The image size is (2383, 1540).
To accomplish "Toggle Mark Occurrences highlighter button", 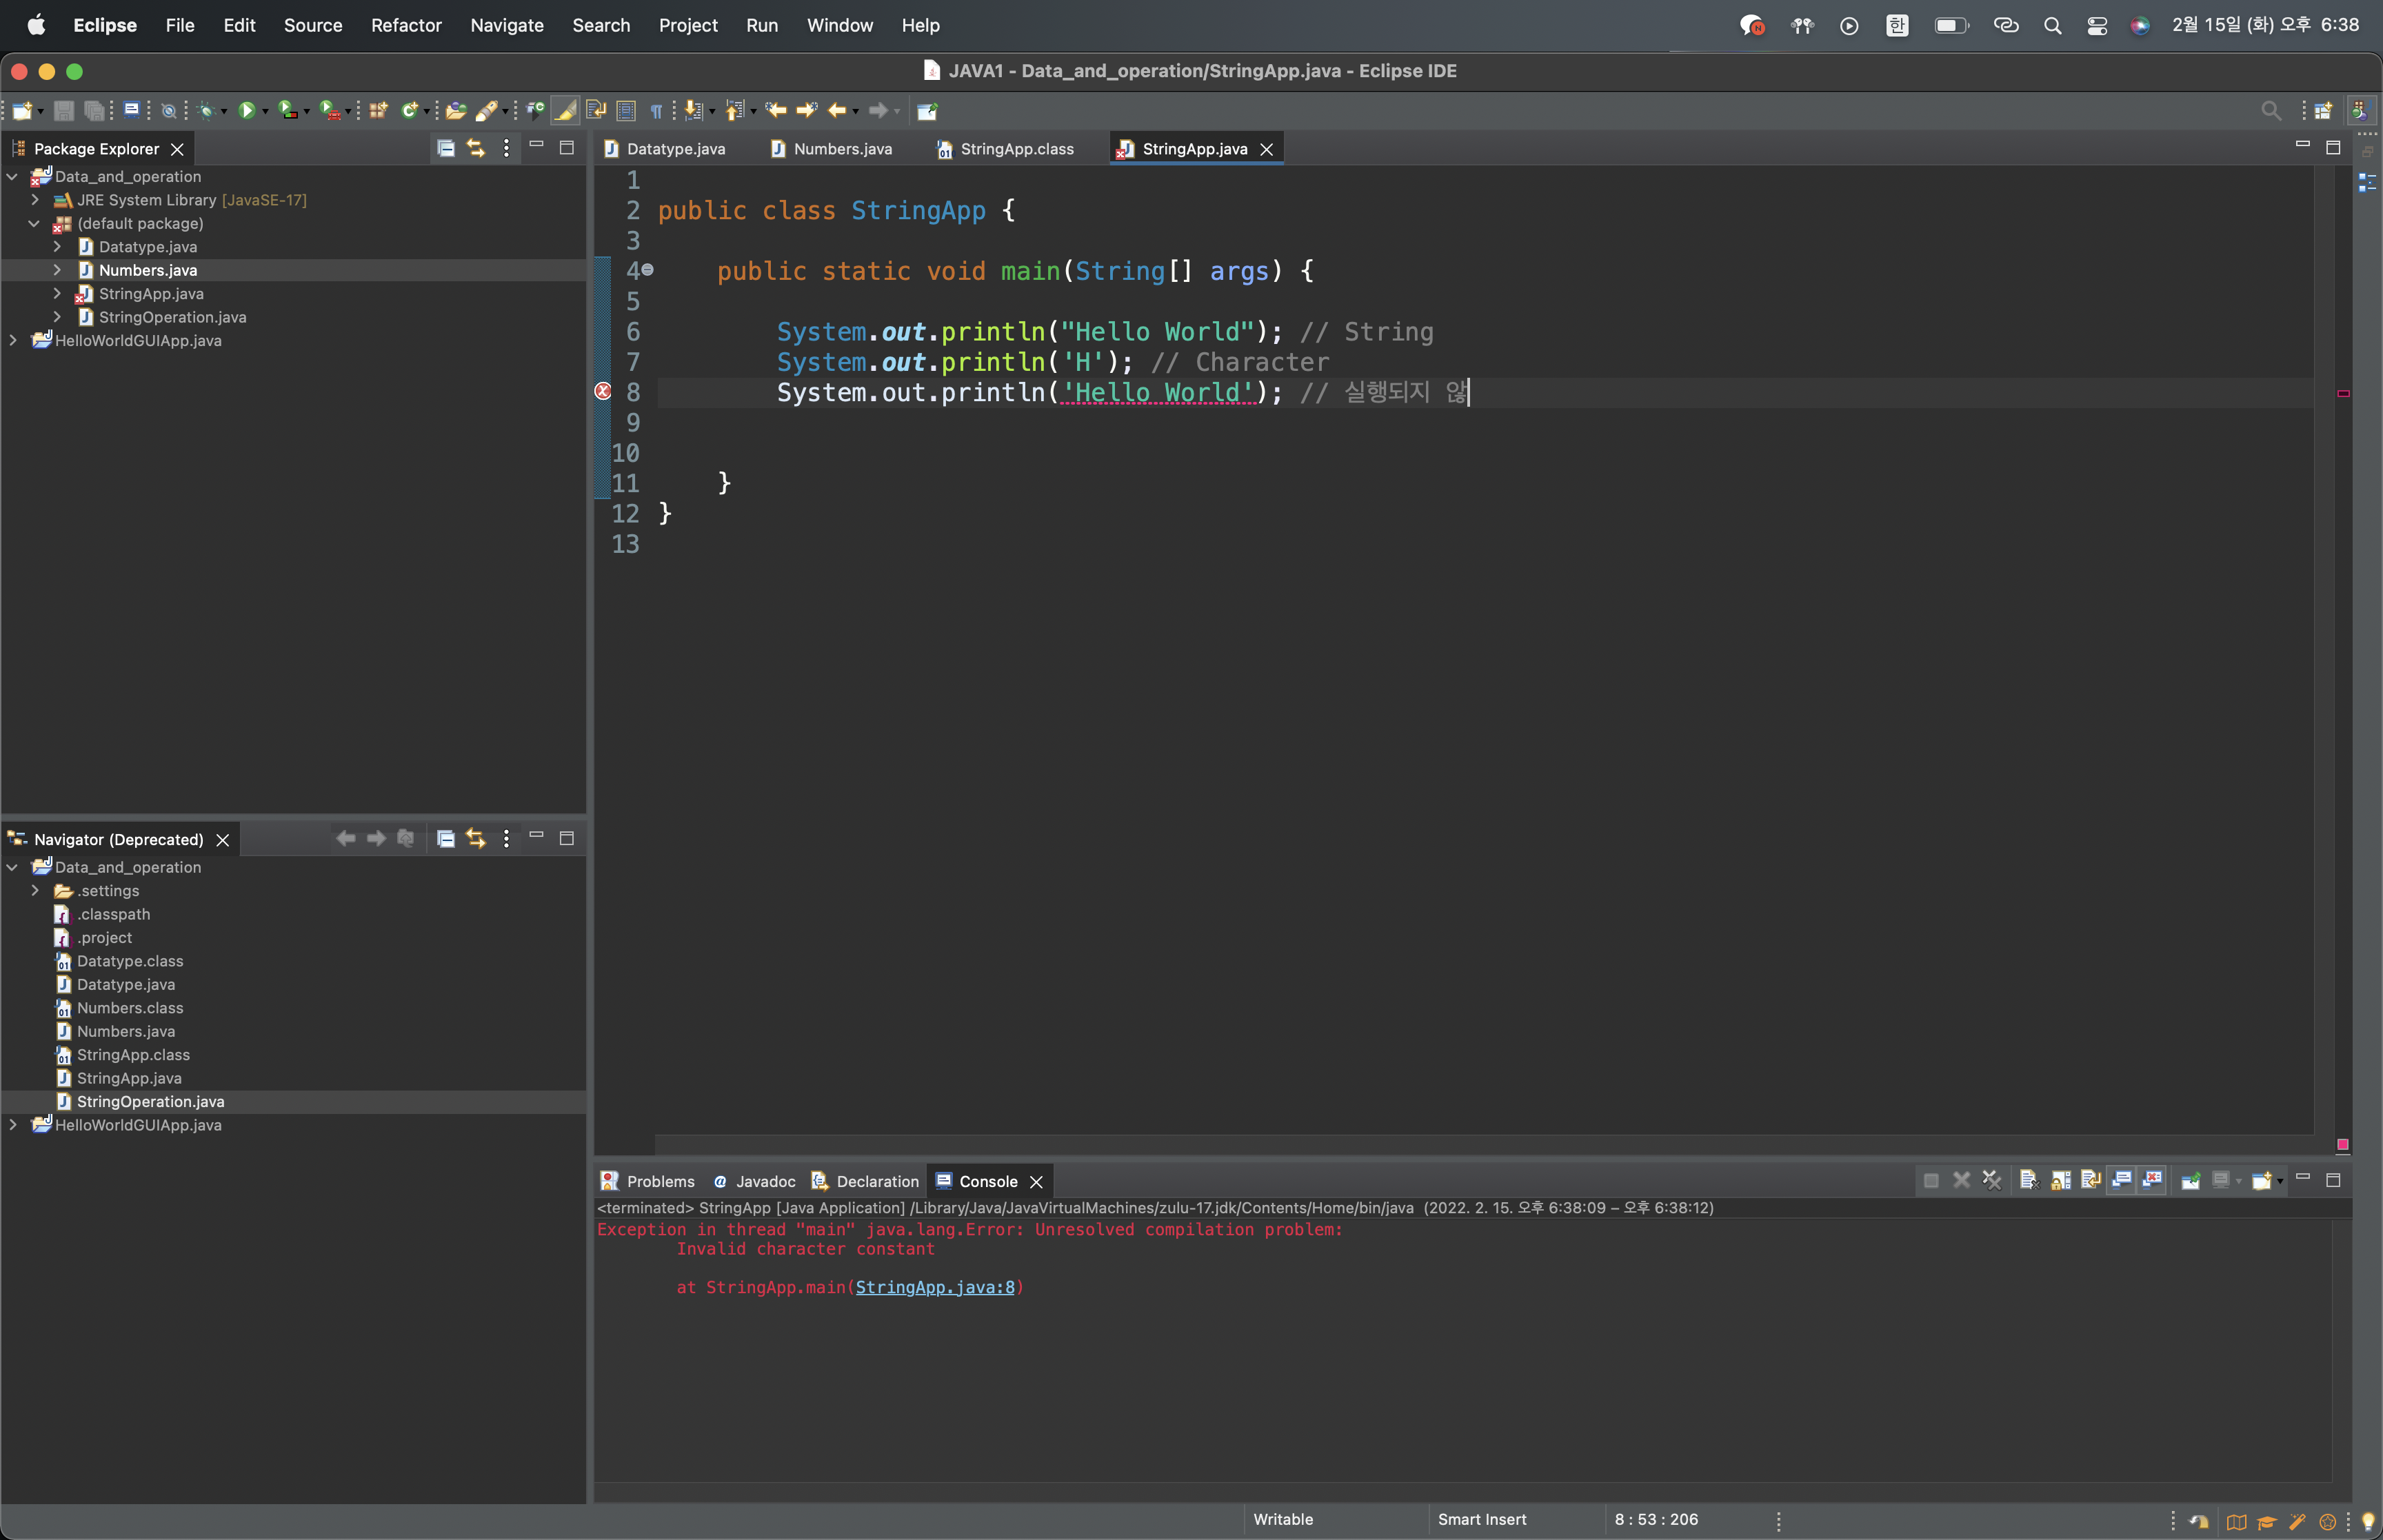I will pos(566,111).
